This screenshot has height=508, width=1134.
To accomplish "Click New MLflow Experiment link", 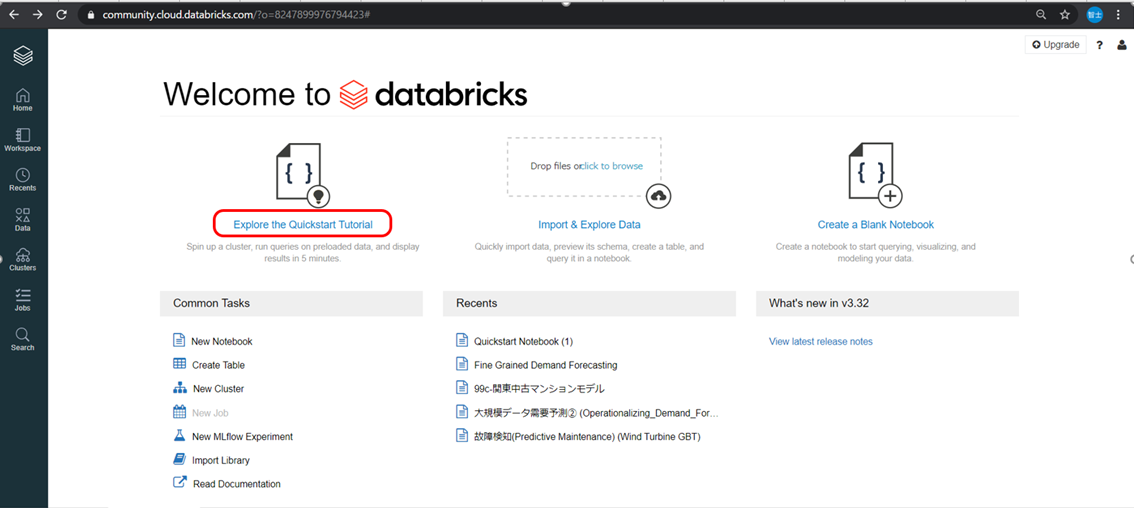I will tap(242, 437).
